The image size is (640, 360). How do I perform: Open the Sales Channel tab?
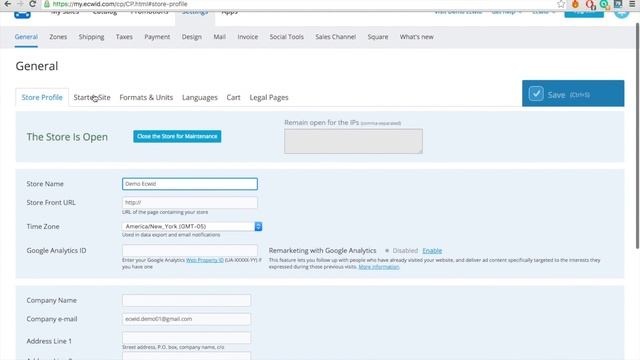[x=336, y=37]
